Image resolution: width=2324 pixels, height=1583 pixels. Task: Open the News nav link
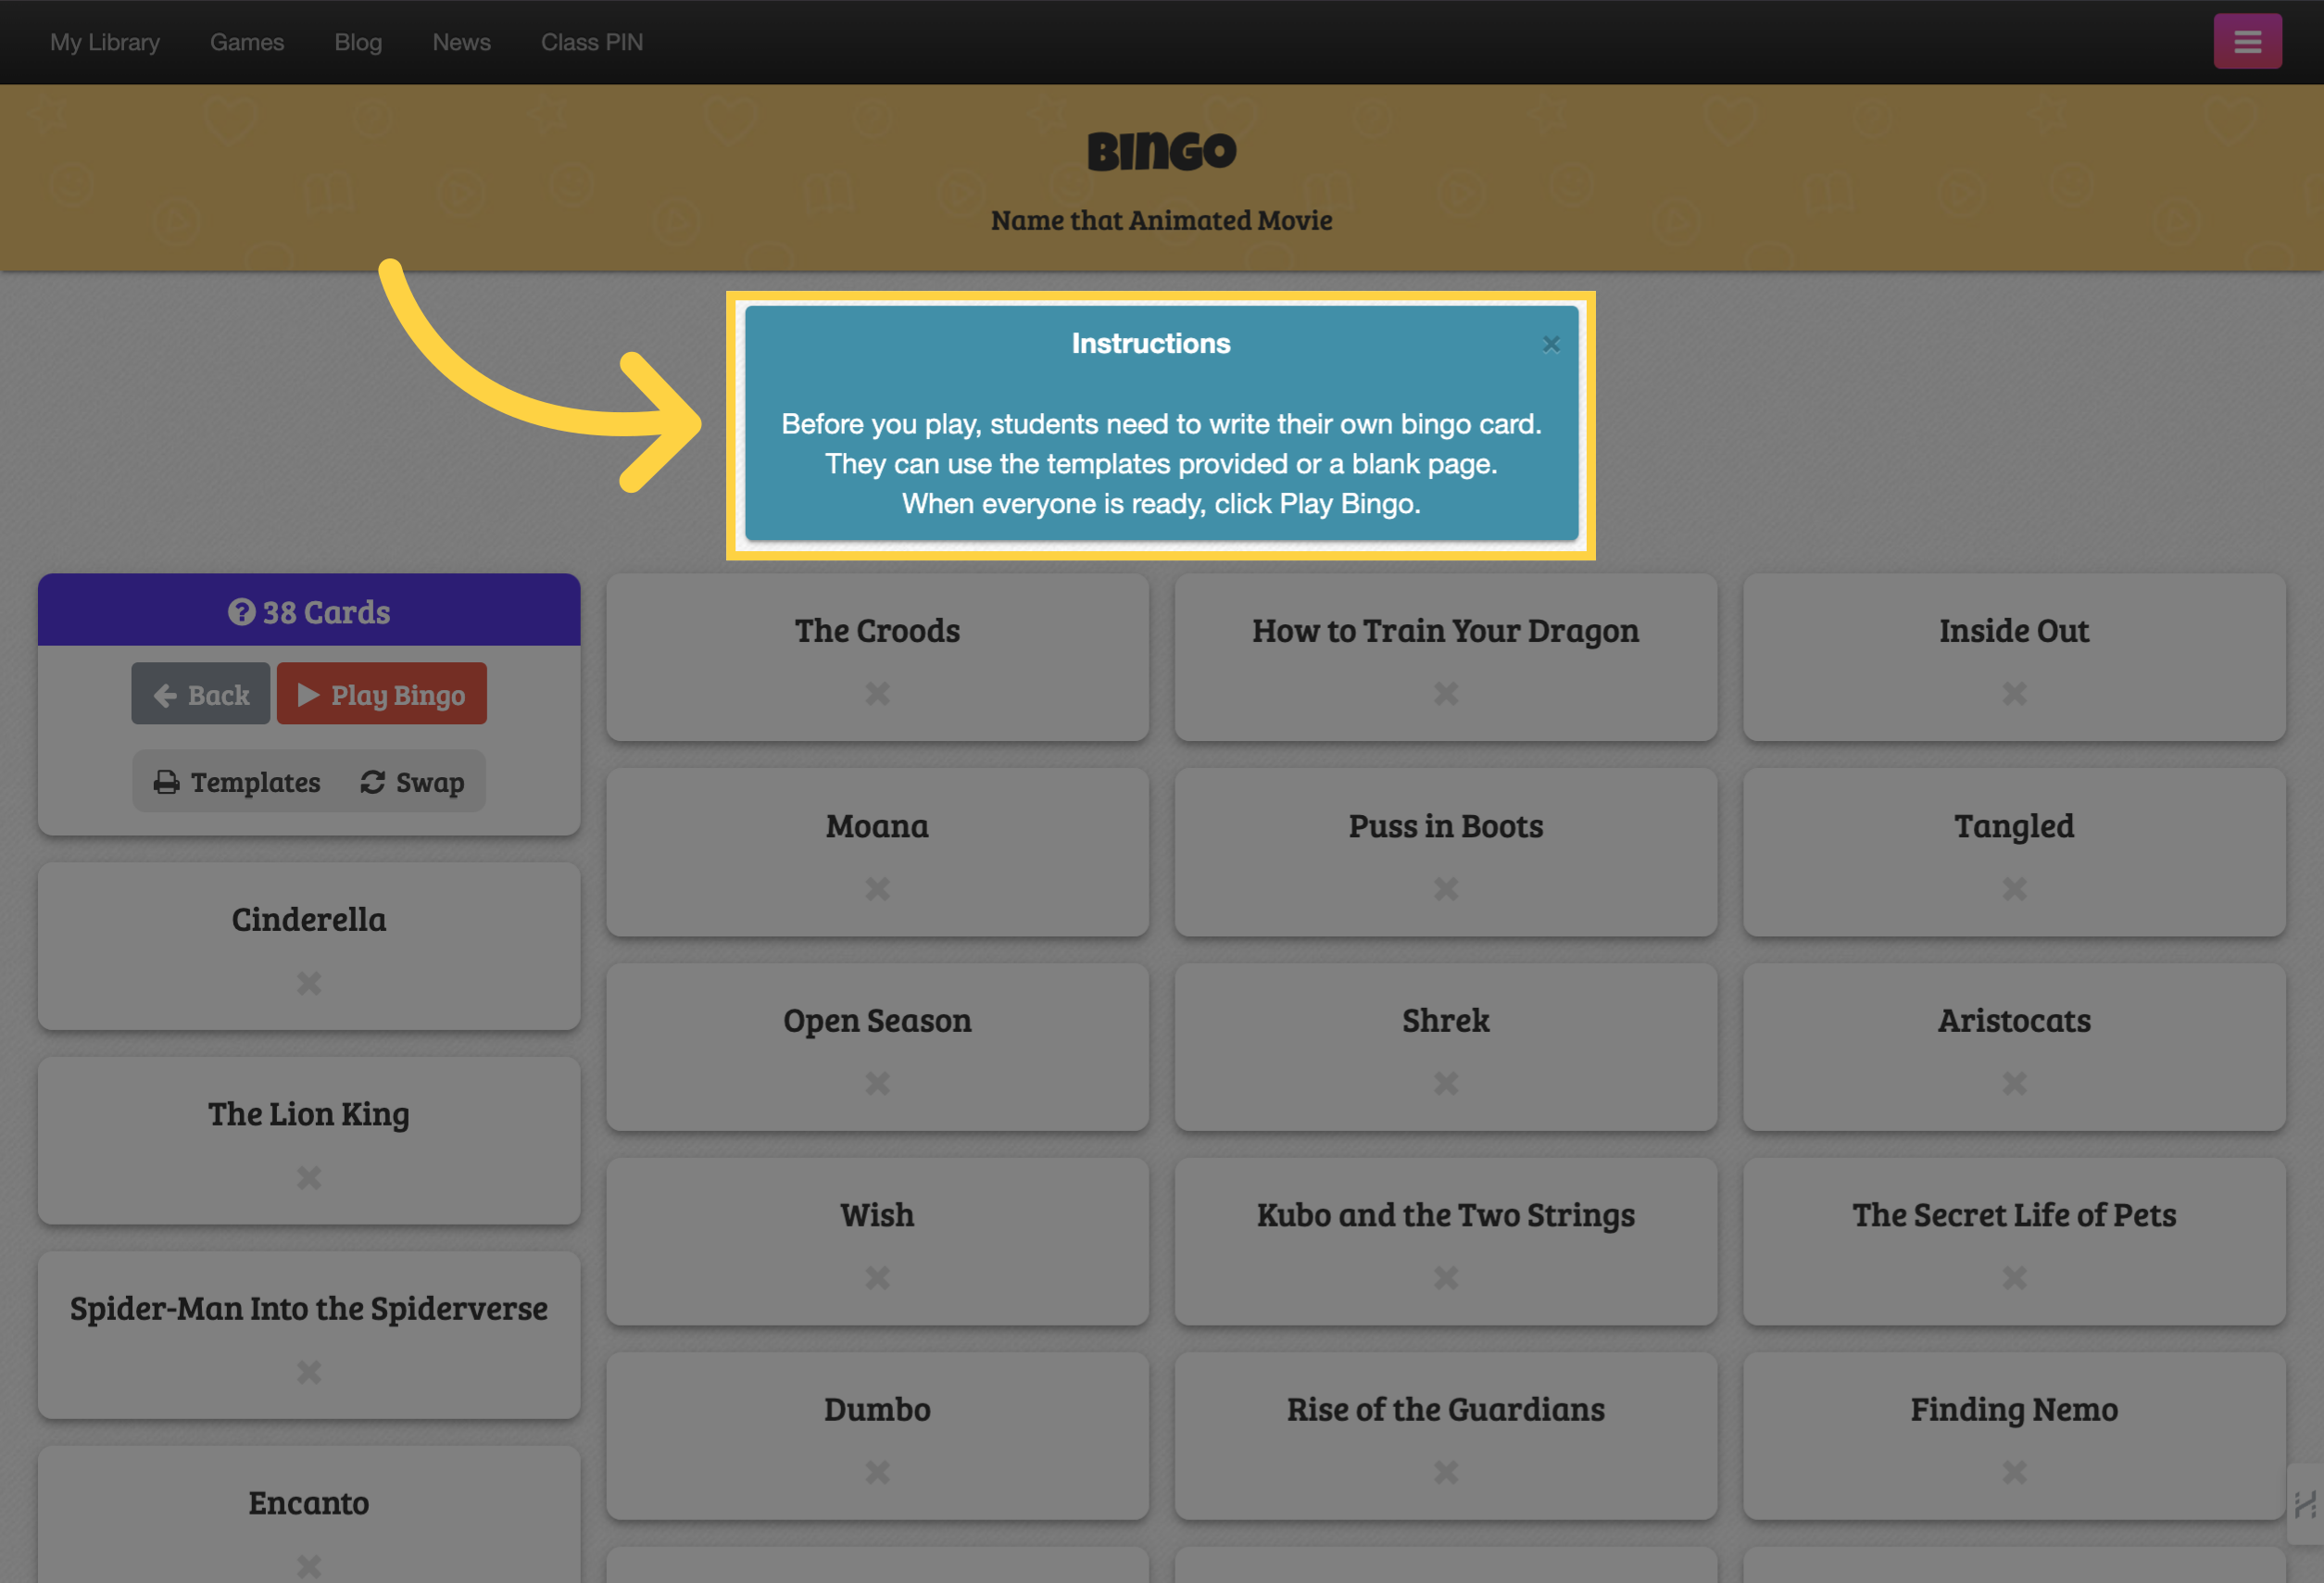click(461, 42)
